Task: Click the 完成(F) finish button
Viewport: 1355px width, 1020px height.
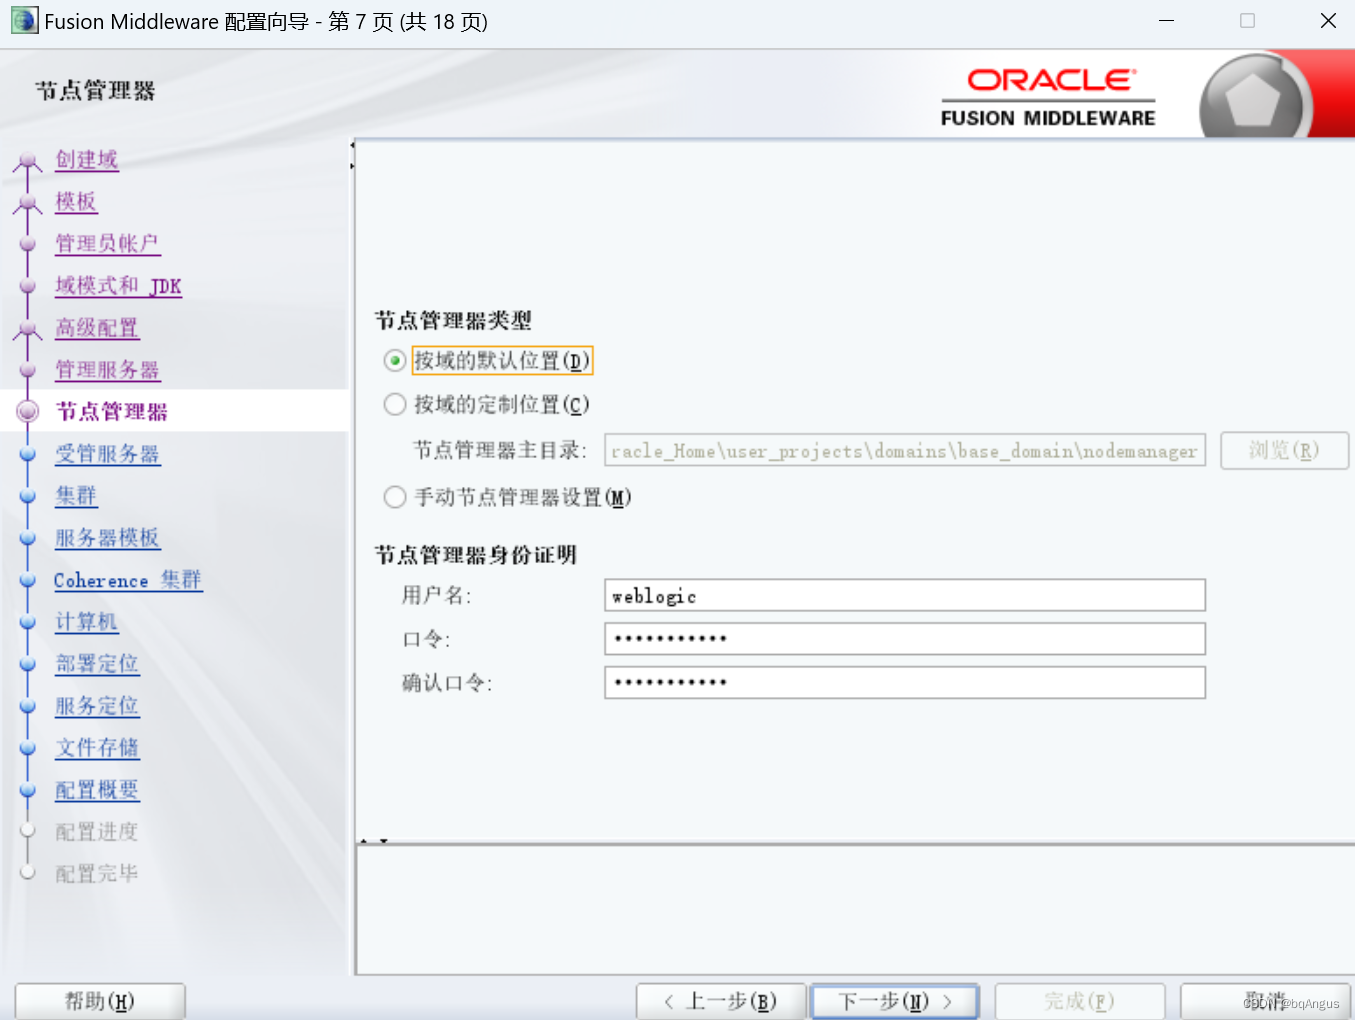Action: (x=1080, y=1001)
